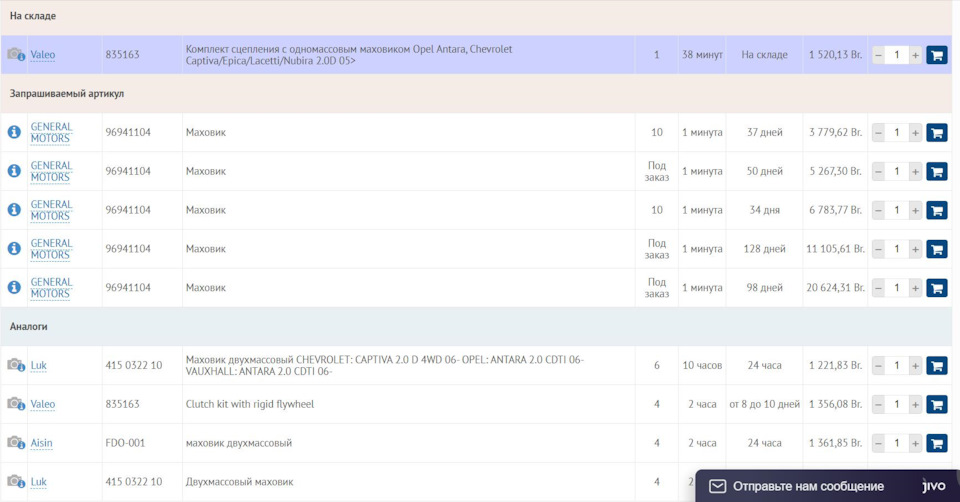960x502 pixels.
Task: Click quantity field in 3 779,62 Br row
Action: point(897,133)
